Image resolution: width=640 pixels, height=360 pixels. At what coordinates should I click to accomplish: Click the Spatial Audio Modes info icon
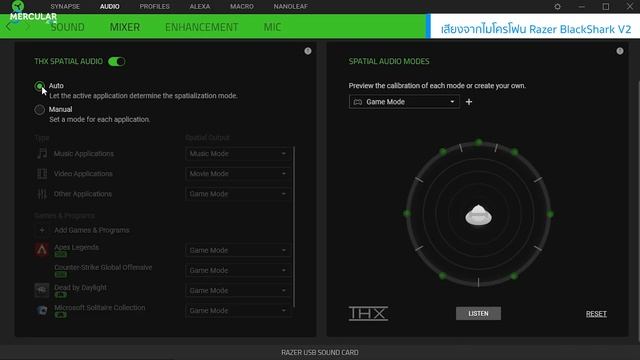620,51
